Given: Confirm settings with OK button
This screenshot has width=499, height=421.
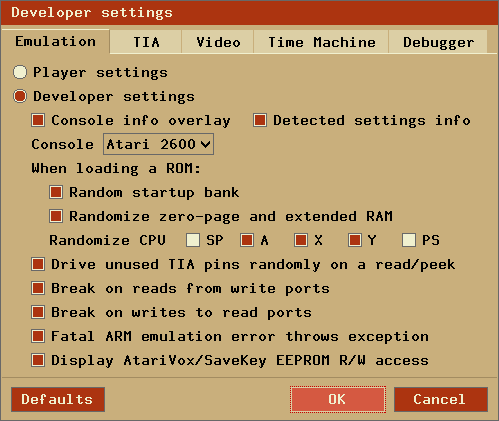Looking at the screenshot, I should 338,399.
